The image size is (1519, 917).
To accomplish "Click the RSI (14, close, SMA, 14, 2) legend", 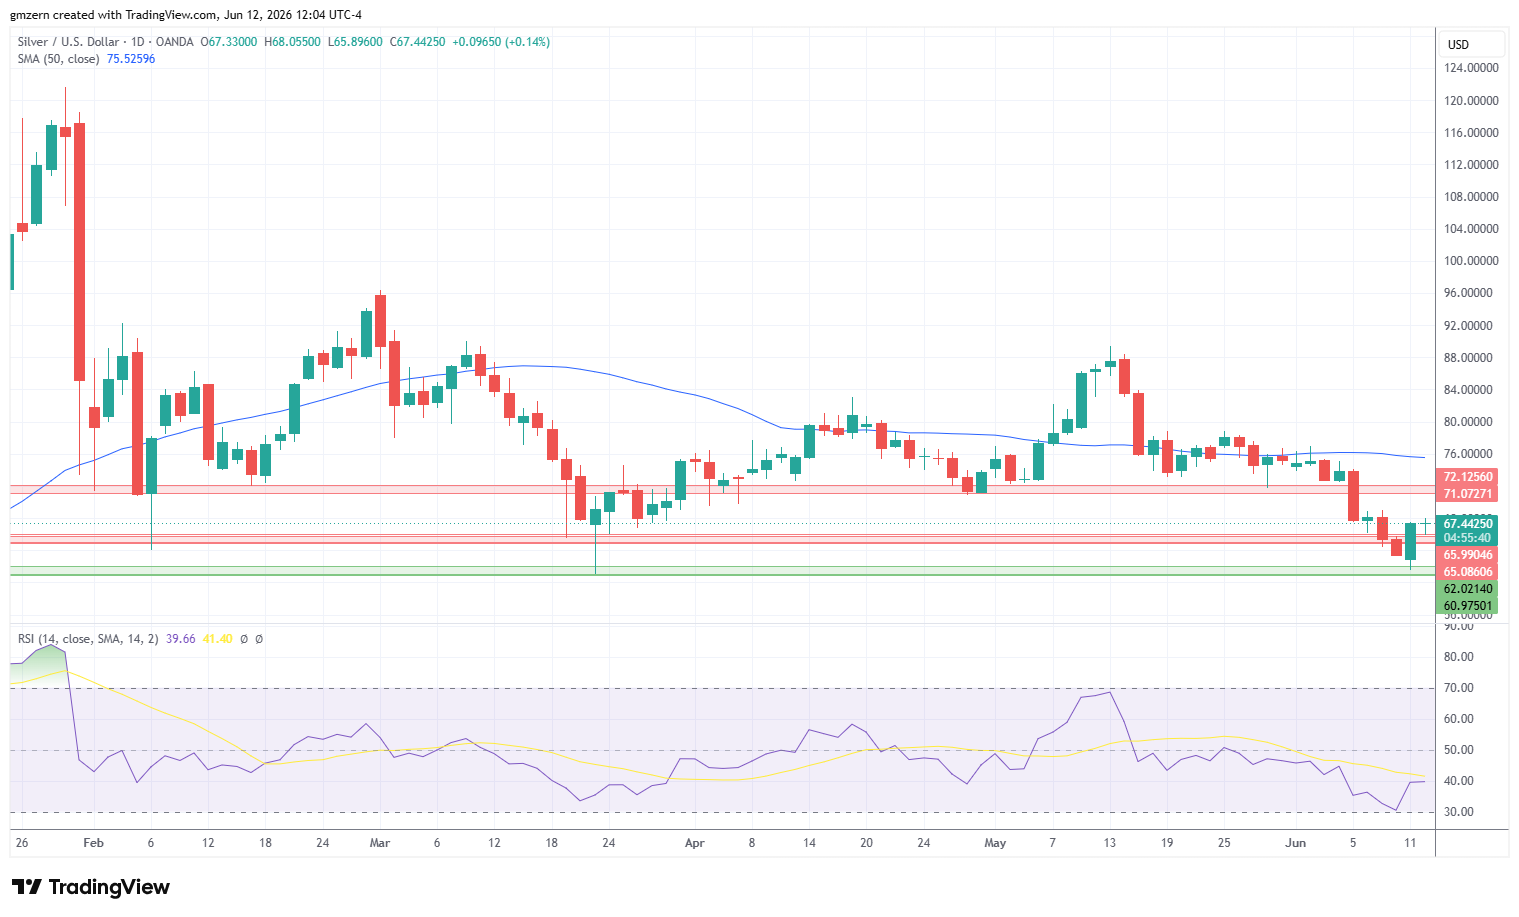I will (88, 639).
